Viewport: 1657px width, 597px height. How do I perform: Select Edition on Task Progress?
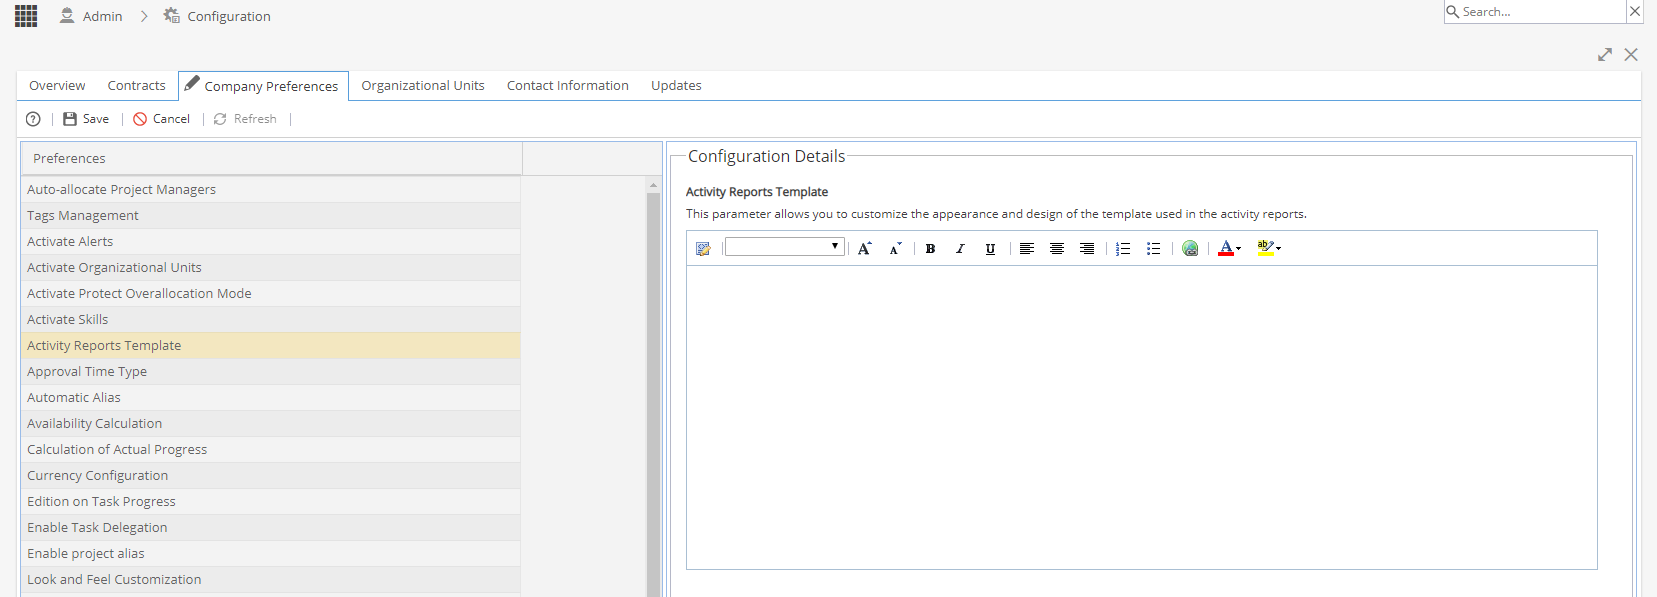[x=270, y=501]
